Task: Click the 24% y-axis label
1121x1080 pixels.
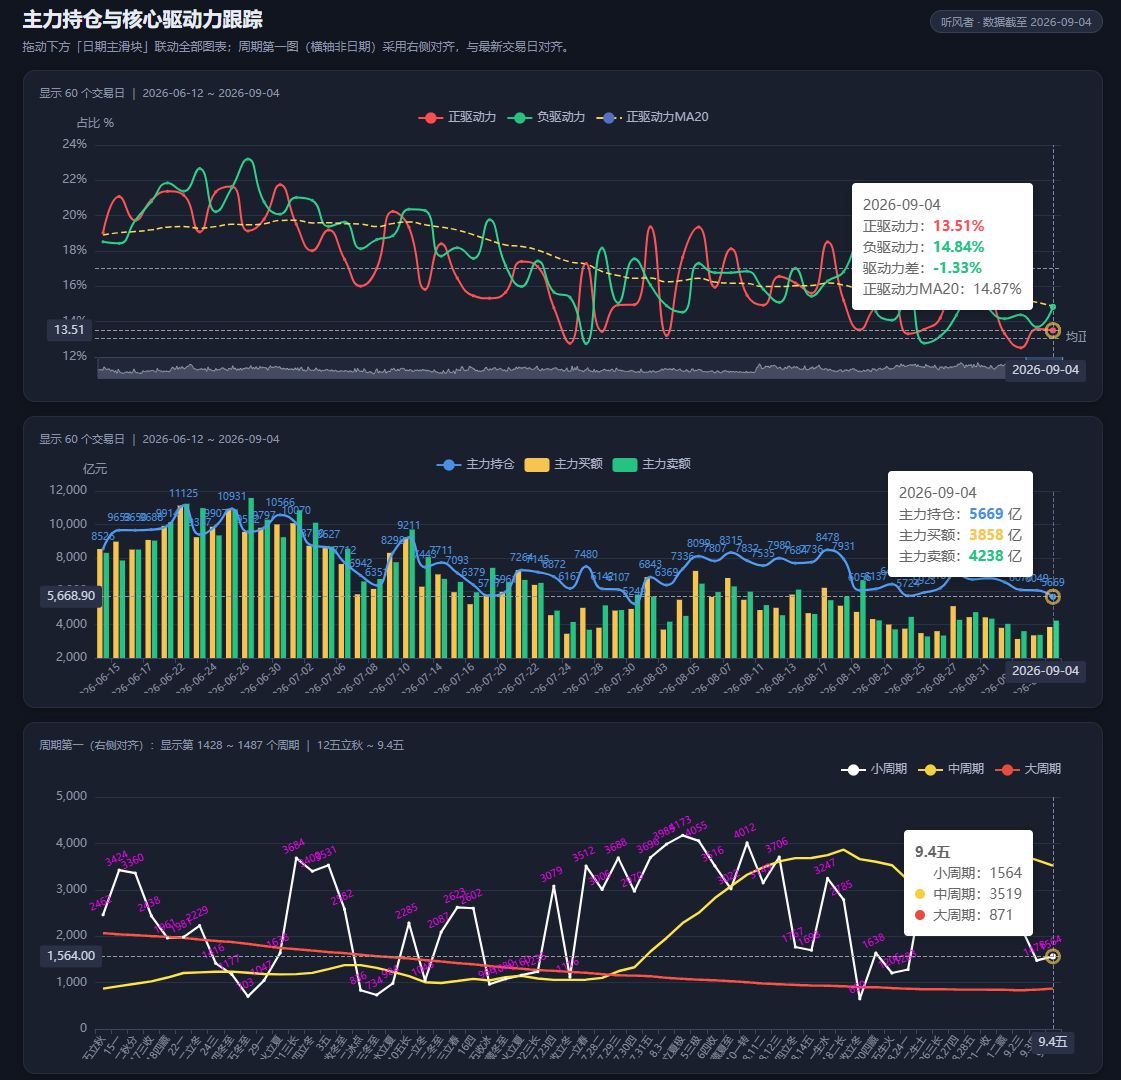Action: click(x=74, y=144)
